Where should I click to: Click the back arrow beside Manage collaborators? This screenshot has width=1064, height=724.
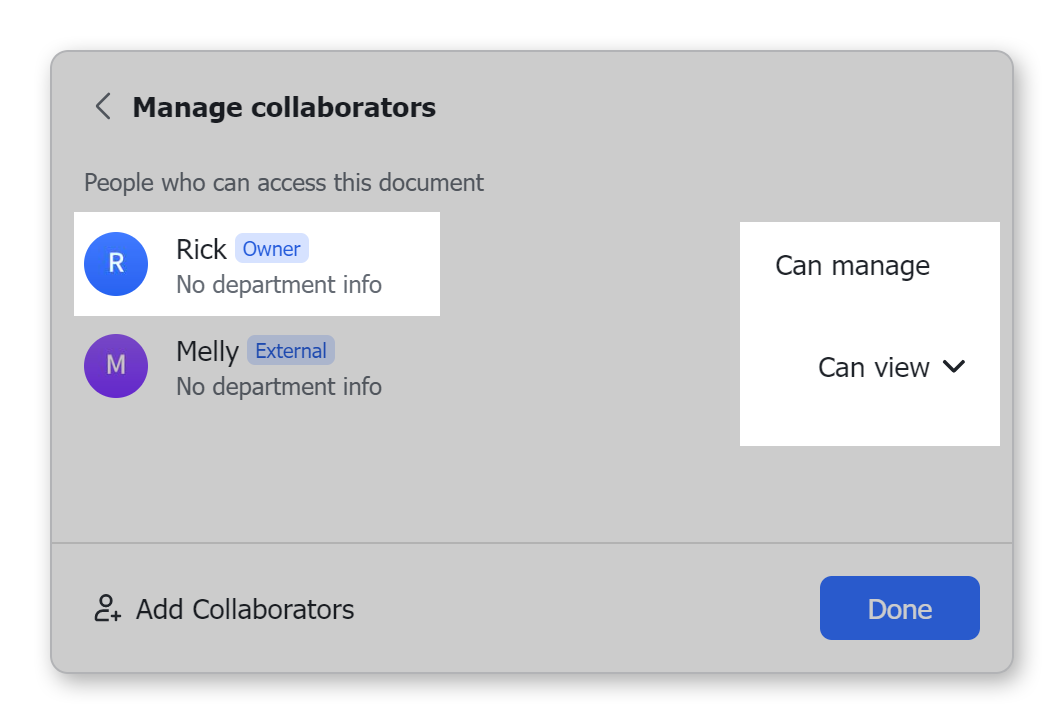tap(102, 107)
